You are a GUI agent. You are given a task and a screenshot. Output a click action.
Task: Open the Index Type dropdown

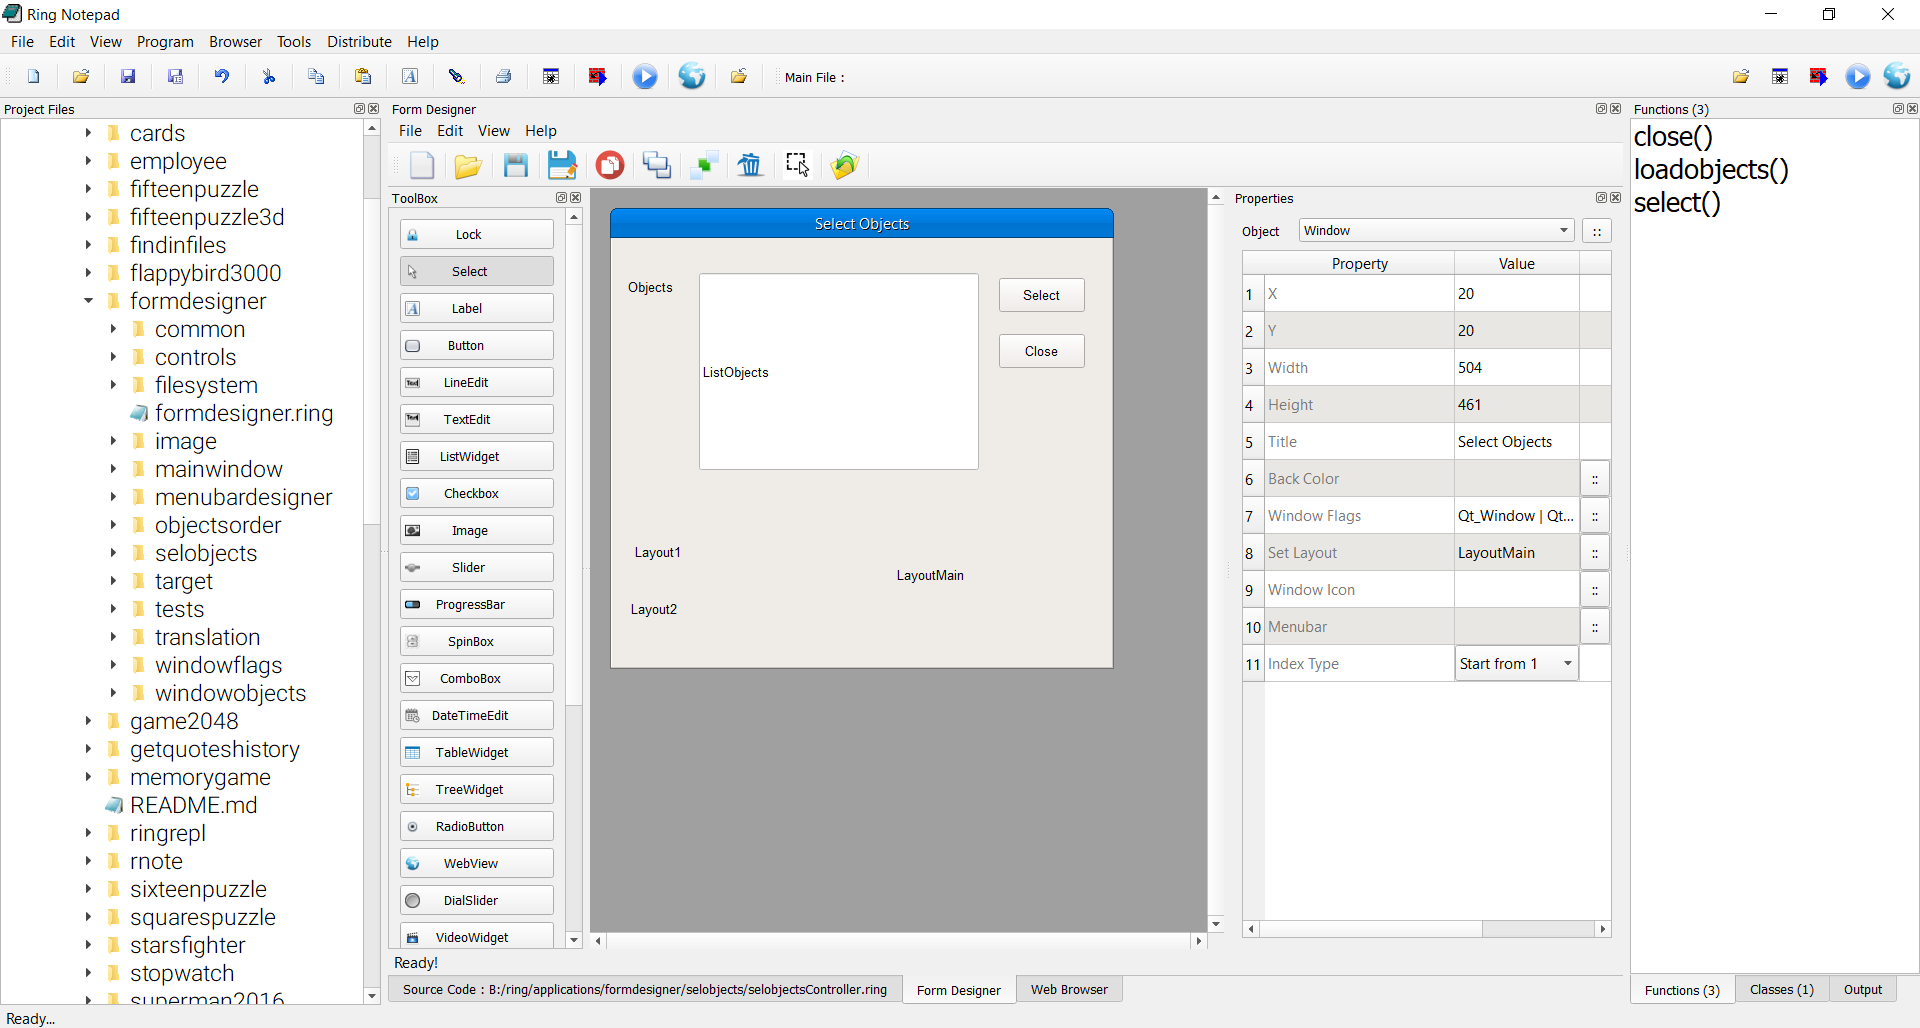[x=1516, y=664]
